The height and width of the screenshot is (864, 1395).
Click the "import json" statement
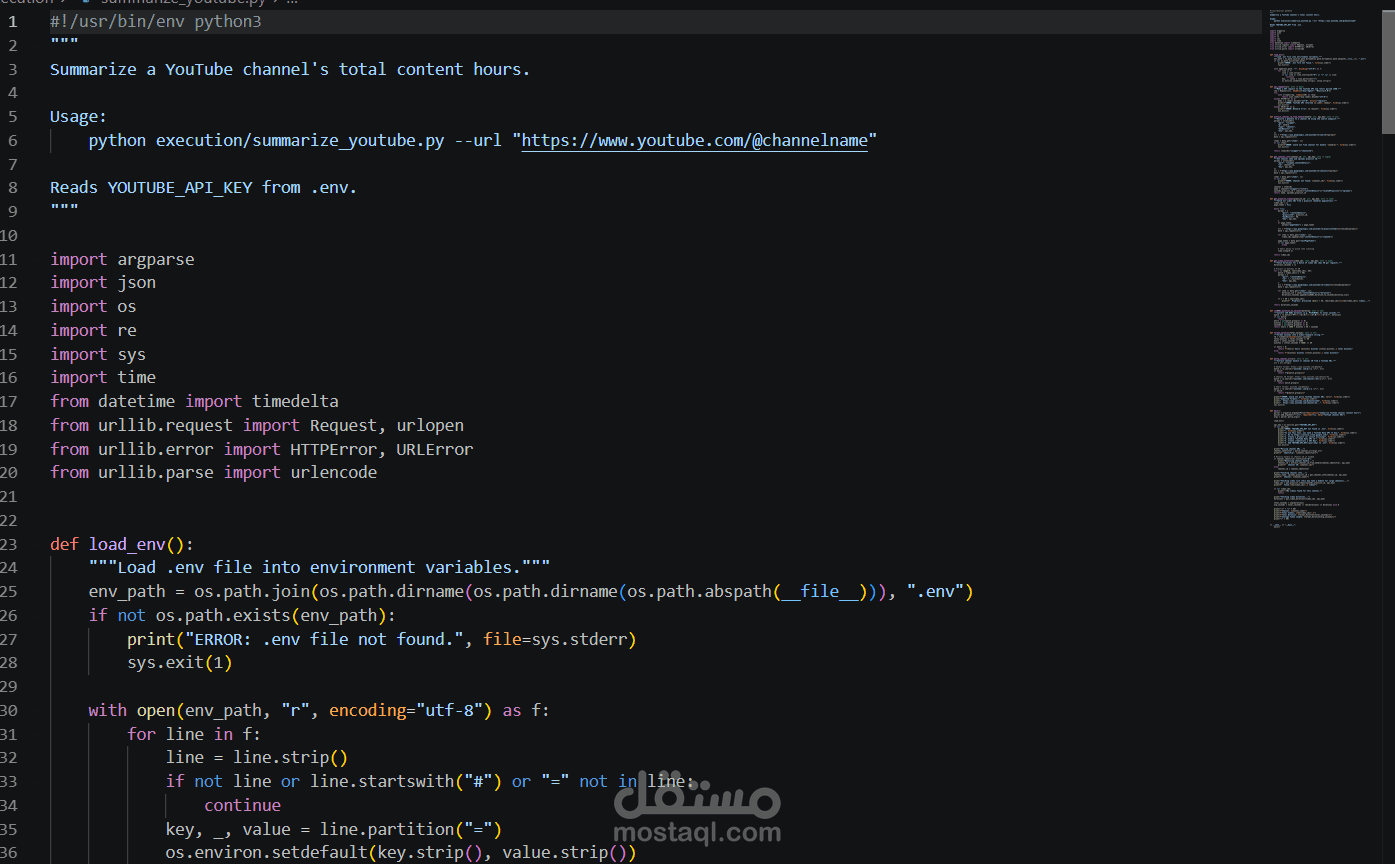tap(103, 282)
